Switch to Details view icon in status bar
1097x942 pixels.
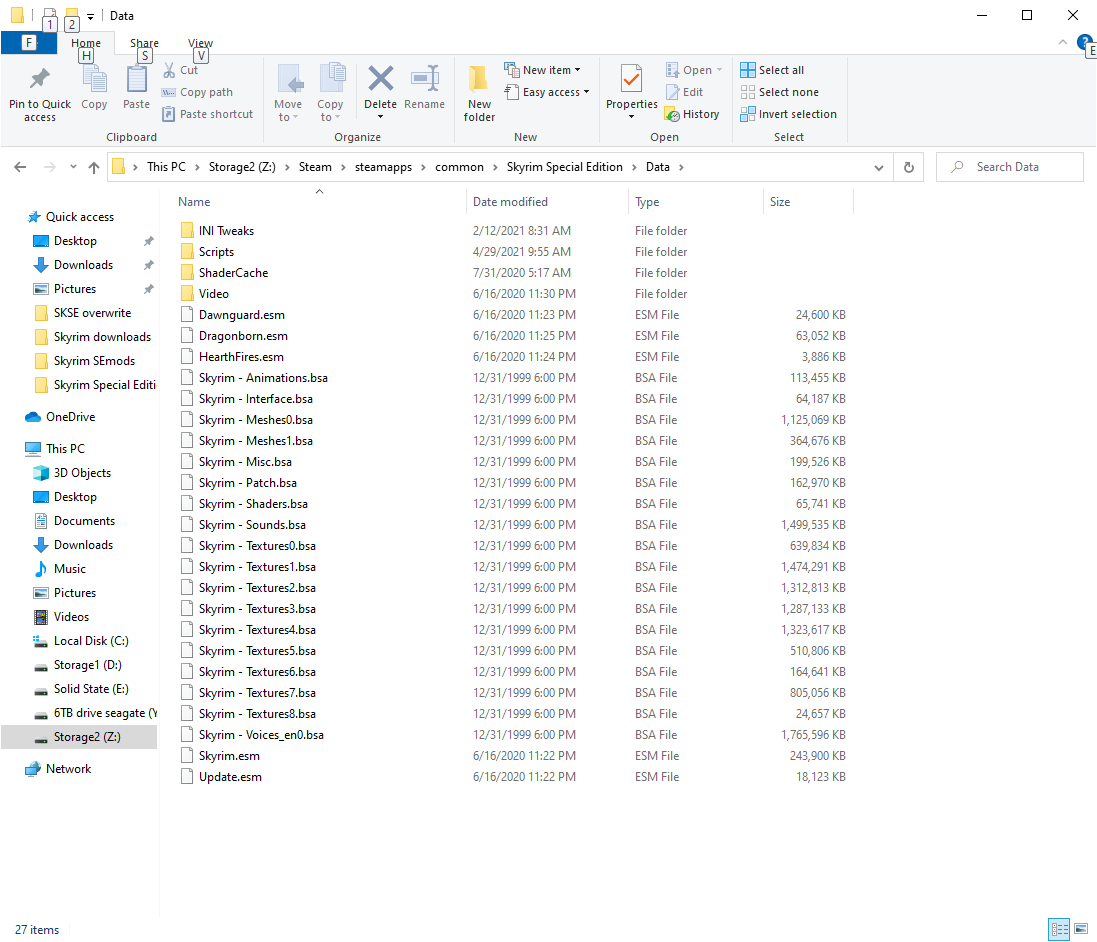click(1059, 929)
